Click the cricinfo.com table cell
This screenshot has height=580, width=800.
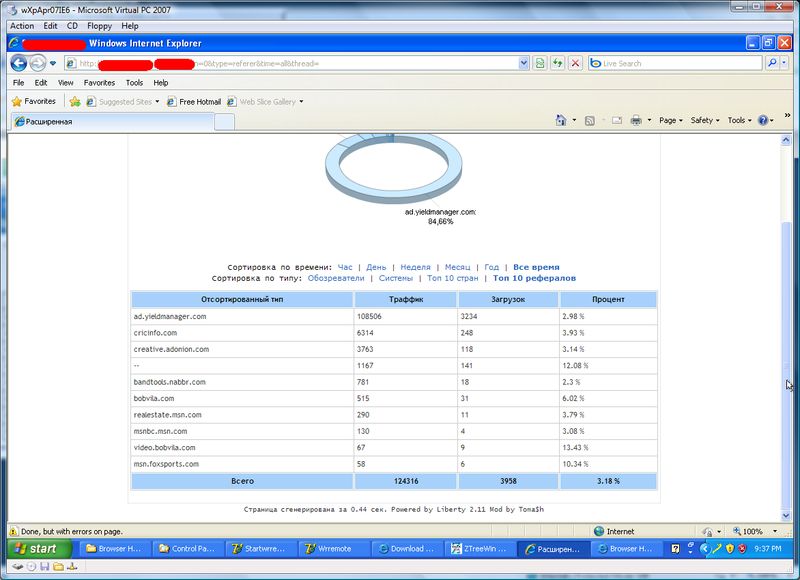(242, 333)
